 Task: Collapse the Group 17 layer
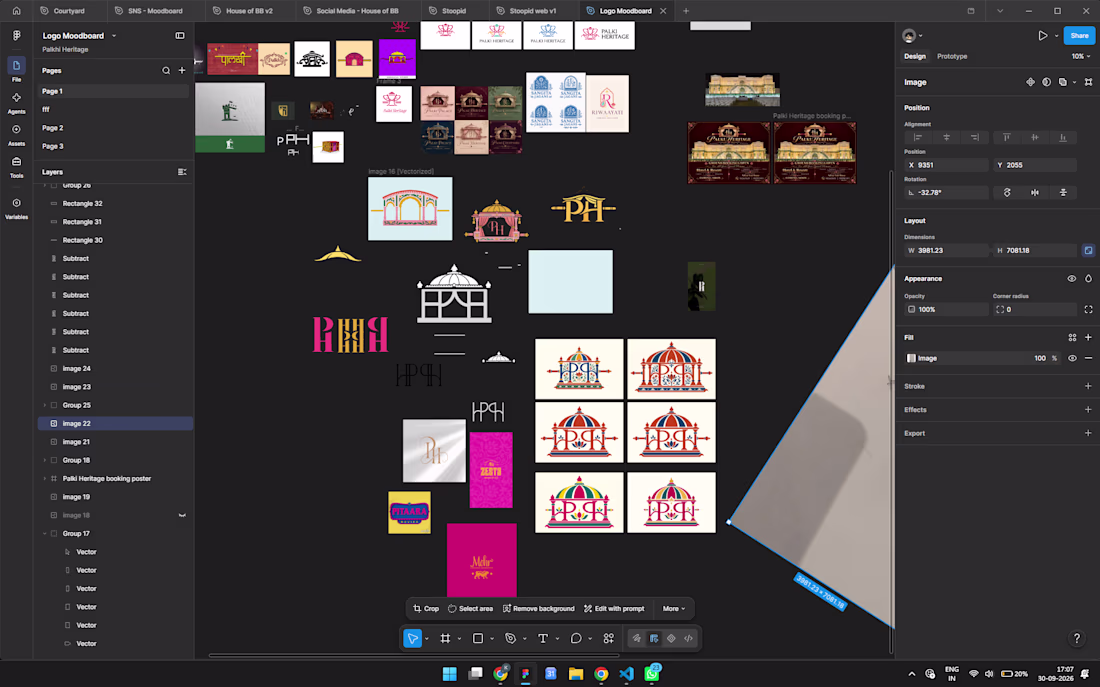(45, 534)
